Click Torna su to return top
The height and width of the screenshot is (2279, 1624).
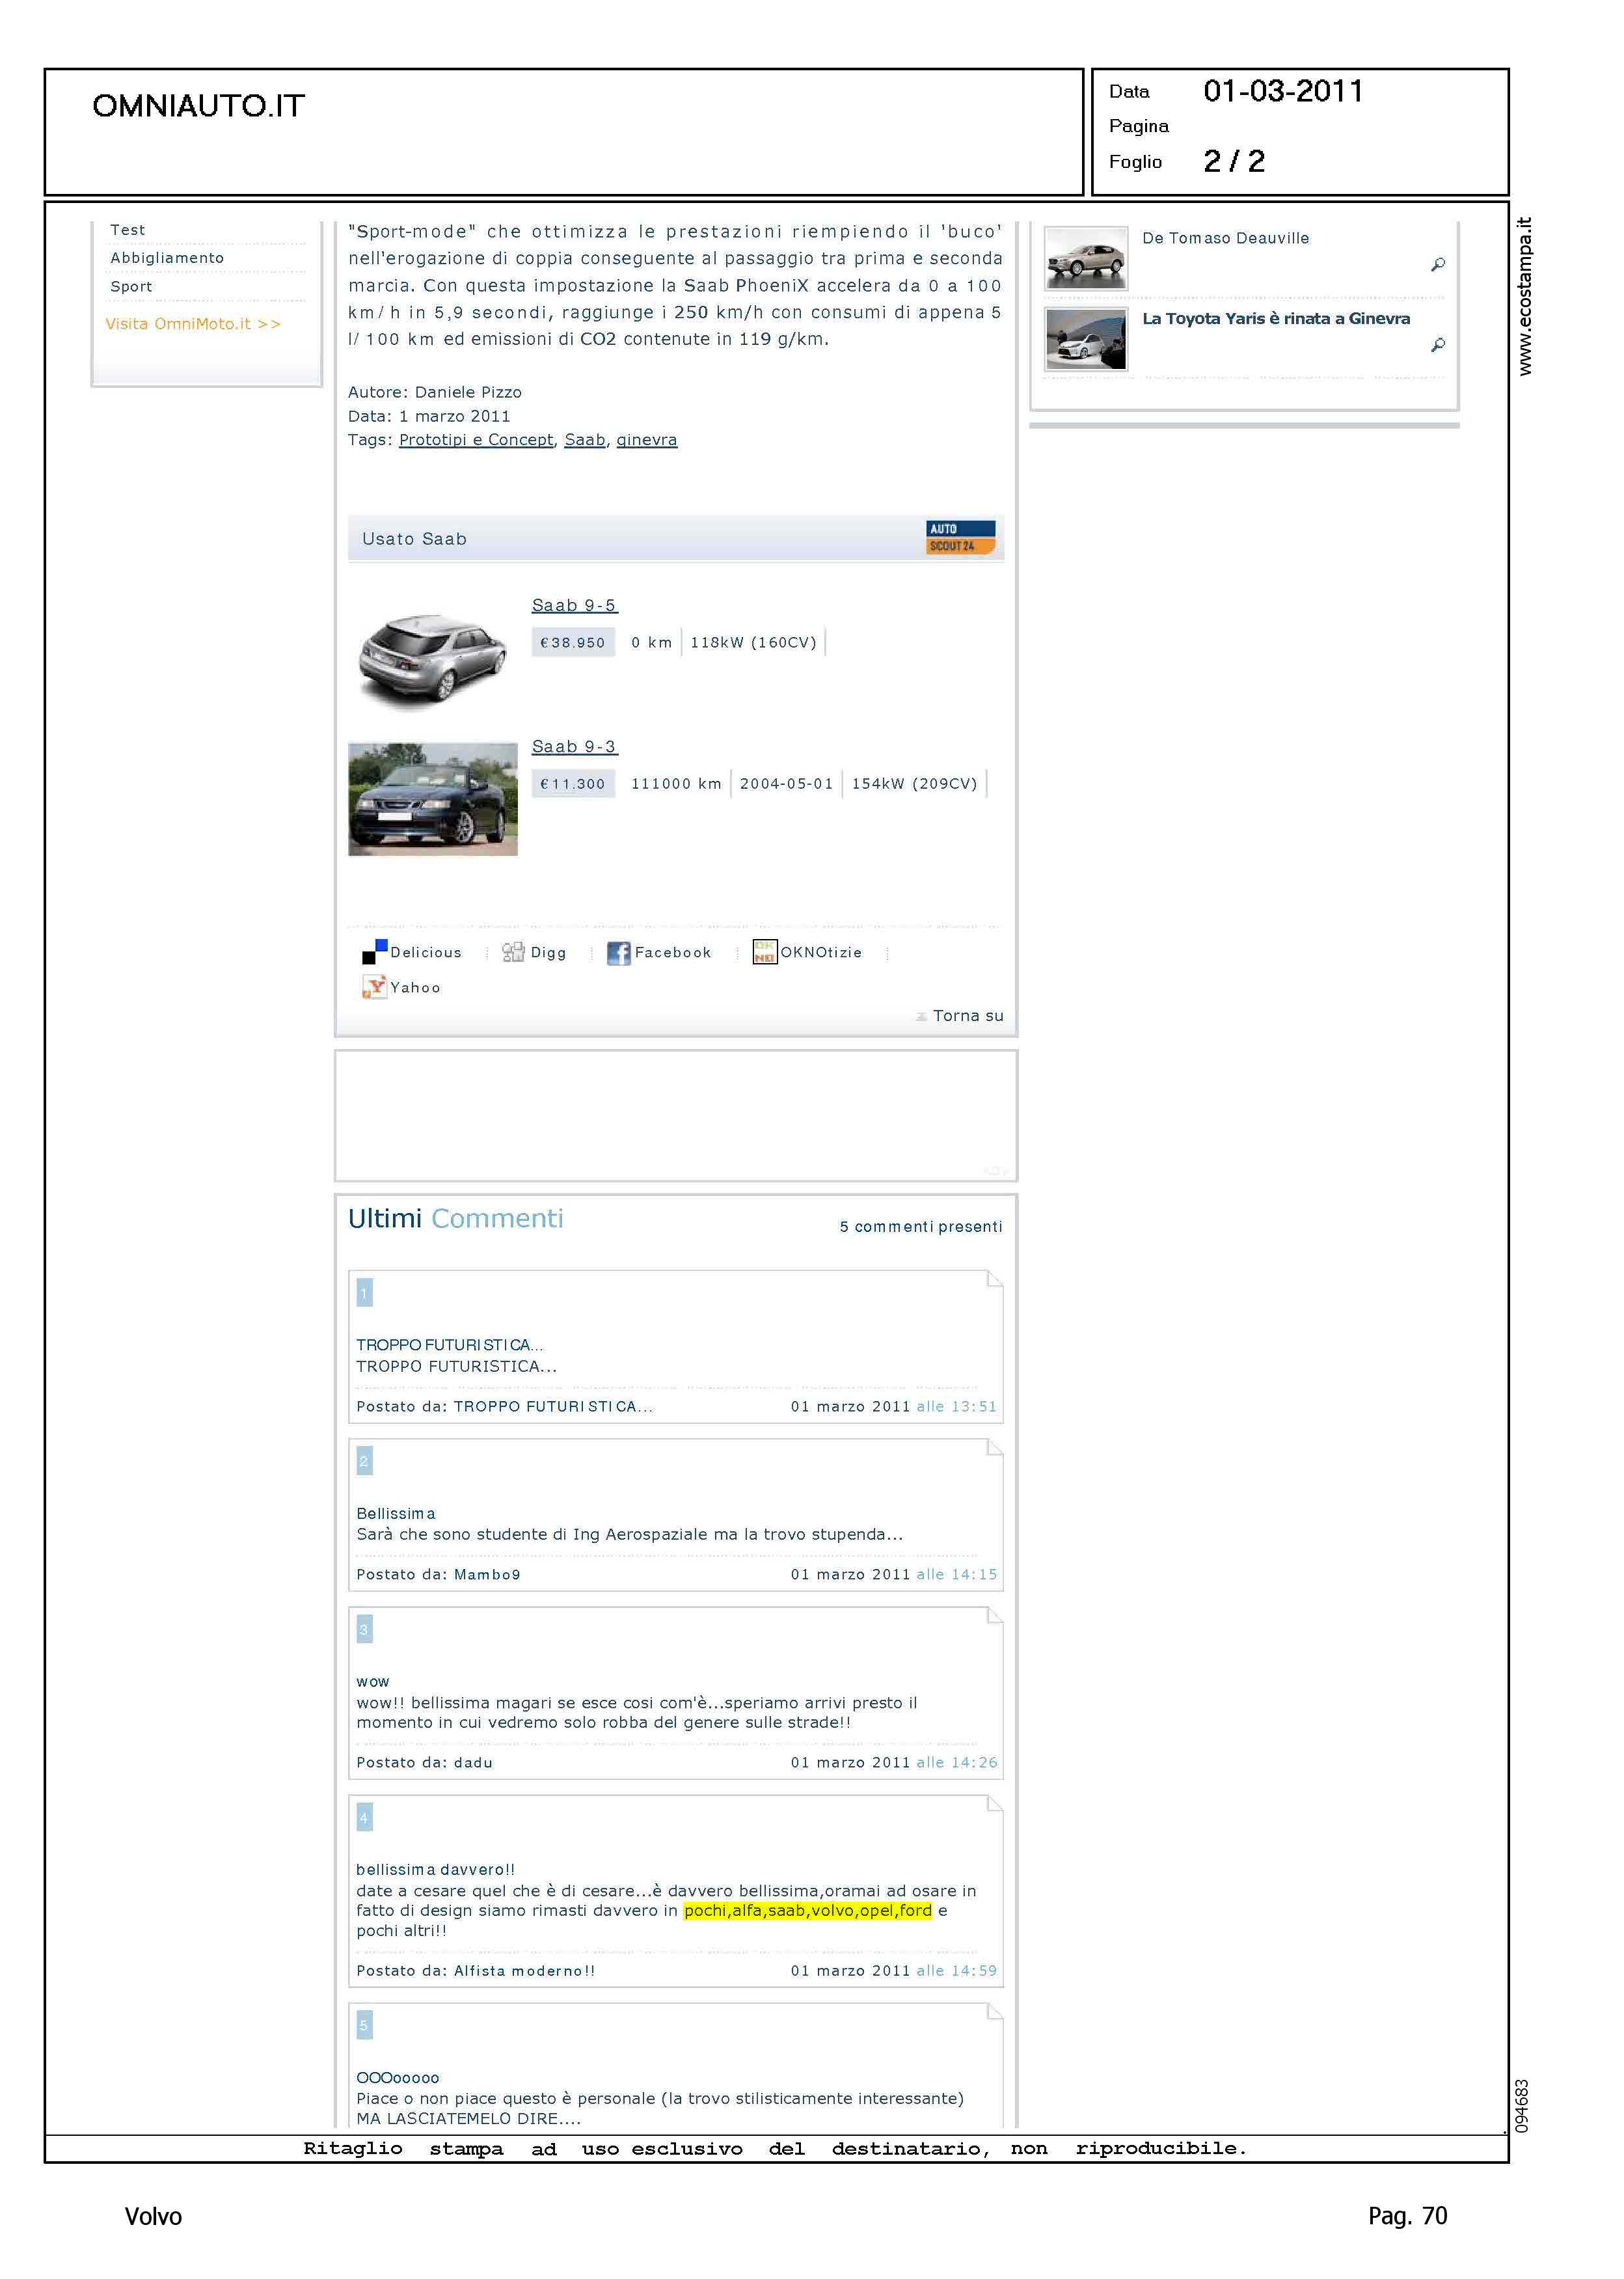click(x=967, y=1016)
